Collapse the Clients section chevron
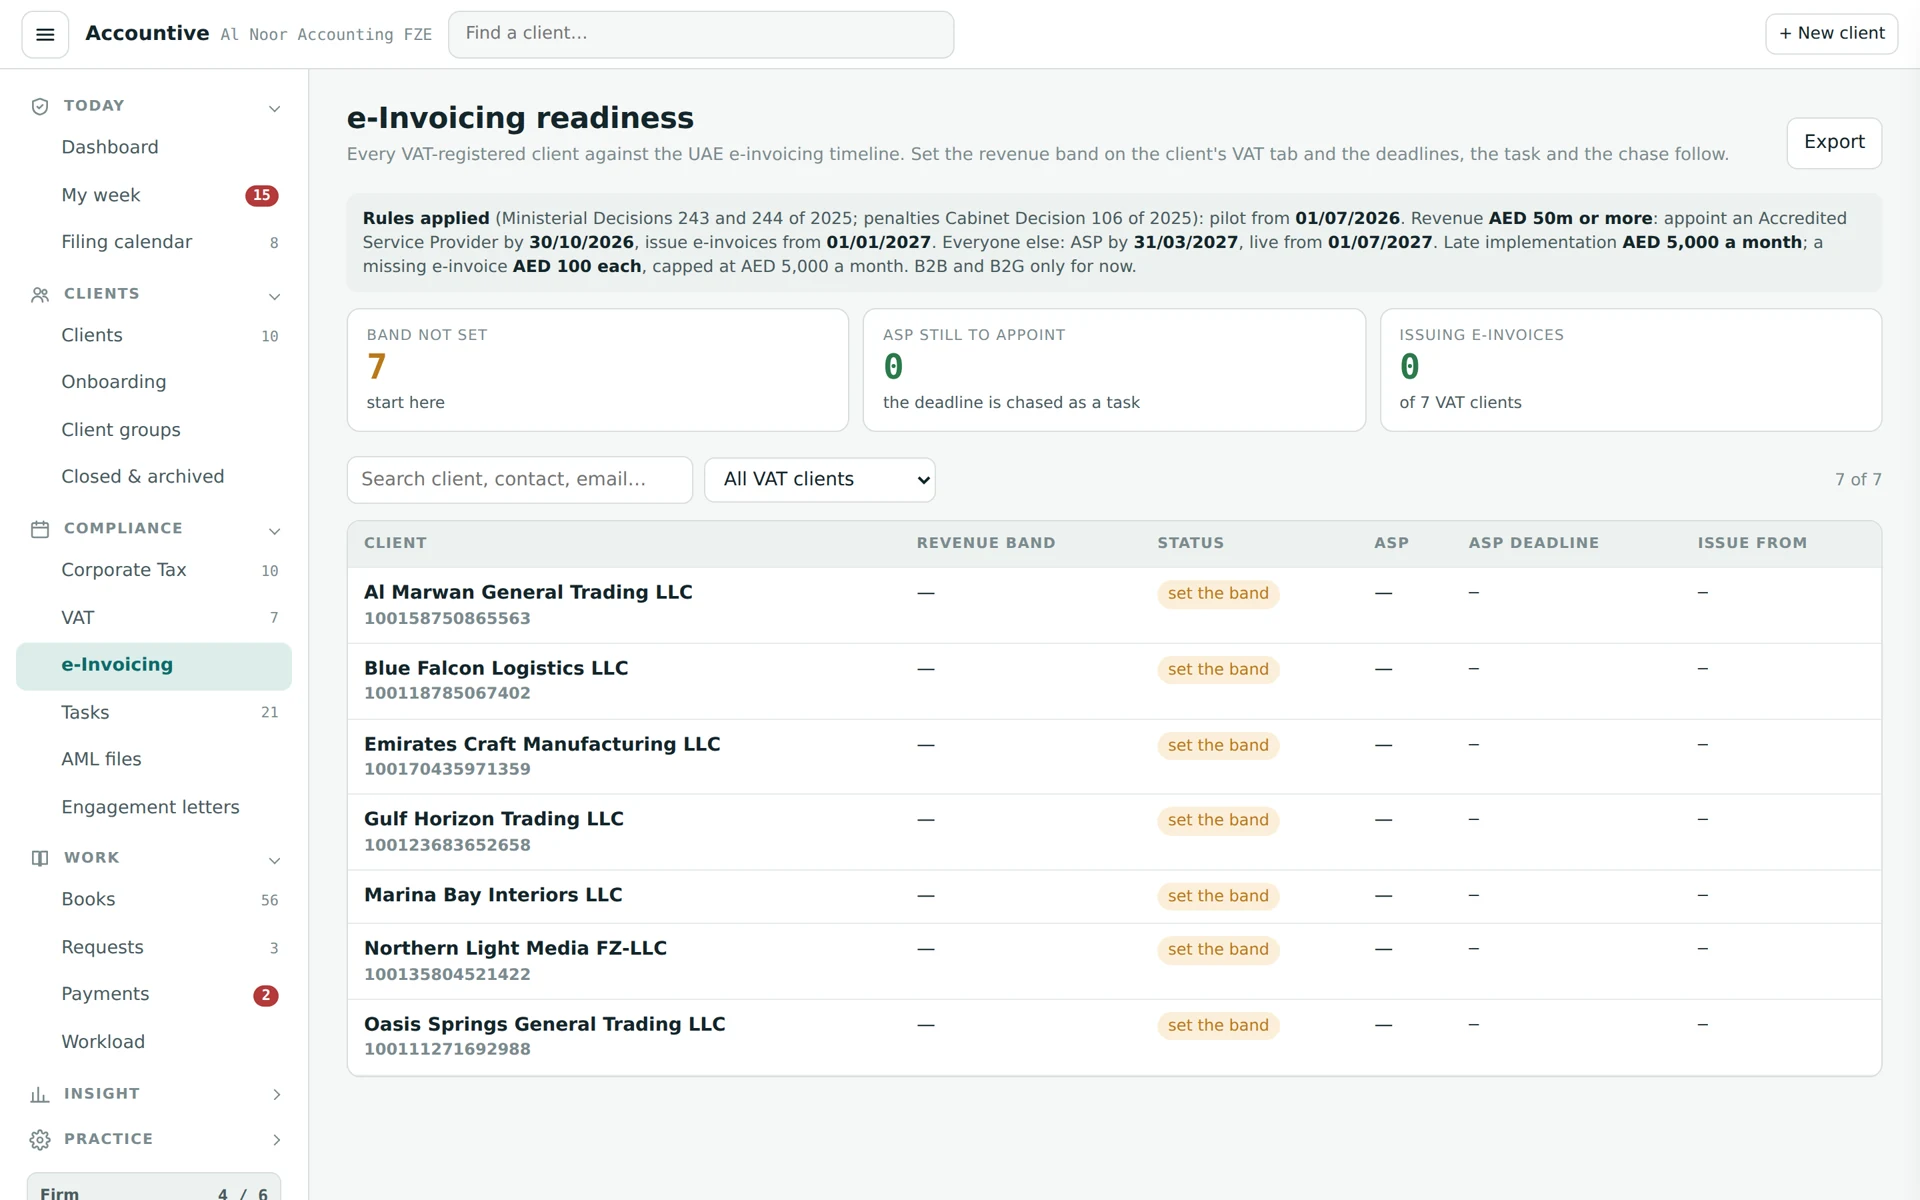This screenshot has height=1200, width=1920. (275, 297)
